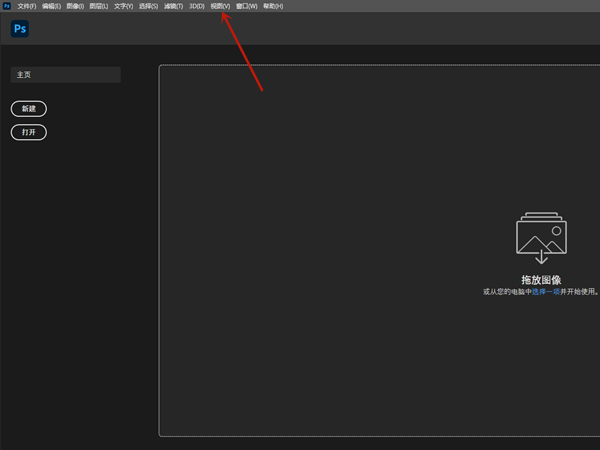600x450 pixels.
Task: Open the 图像(I) menu
Action: (x=75, y=6)
